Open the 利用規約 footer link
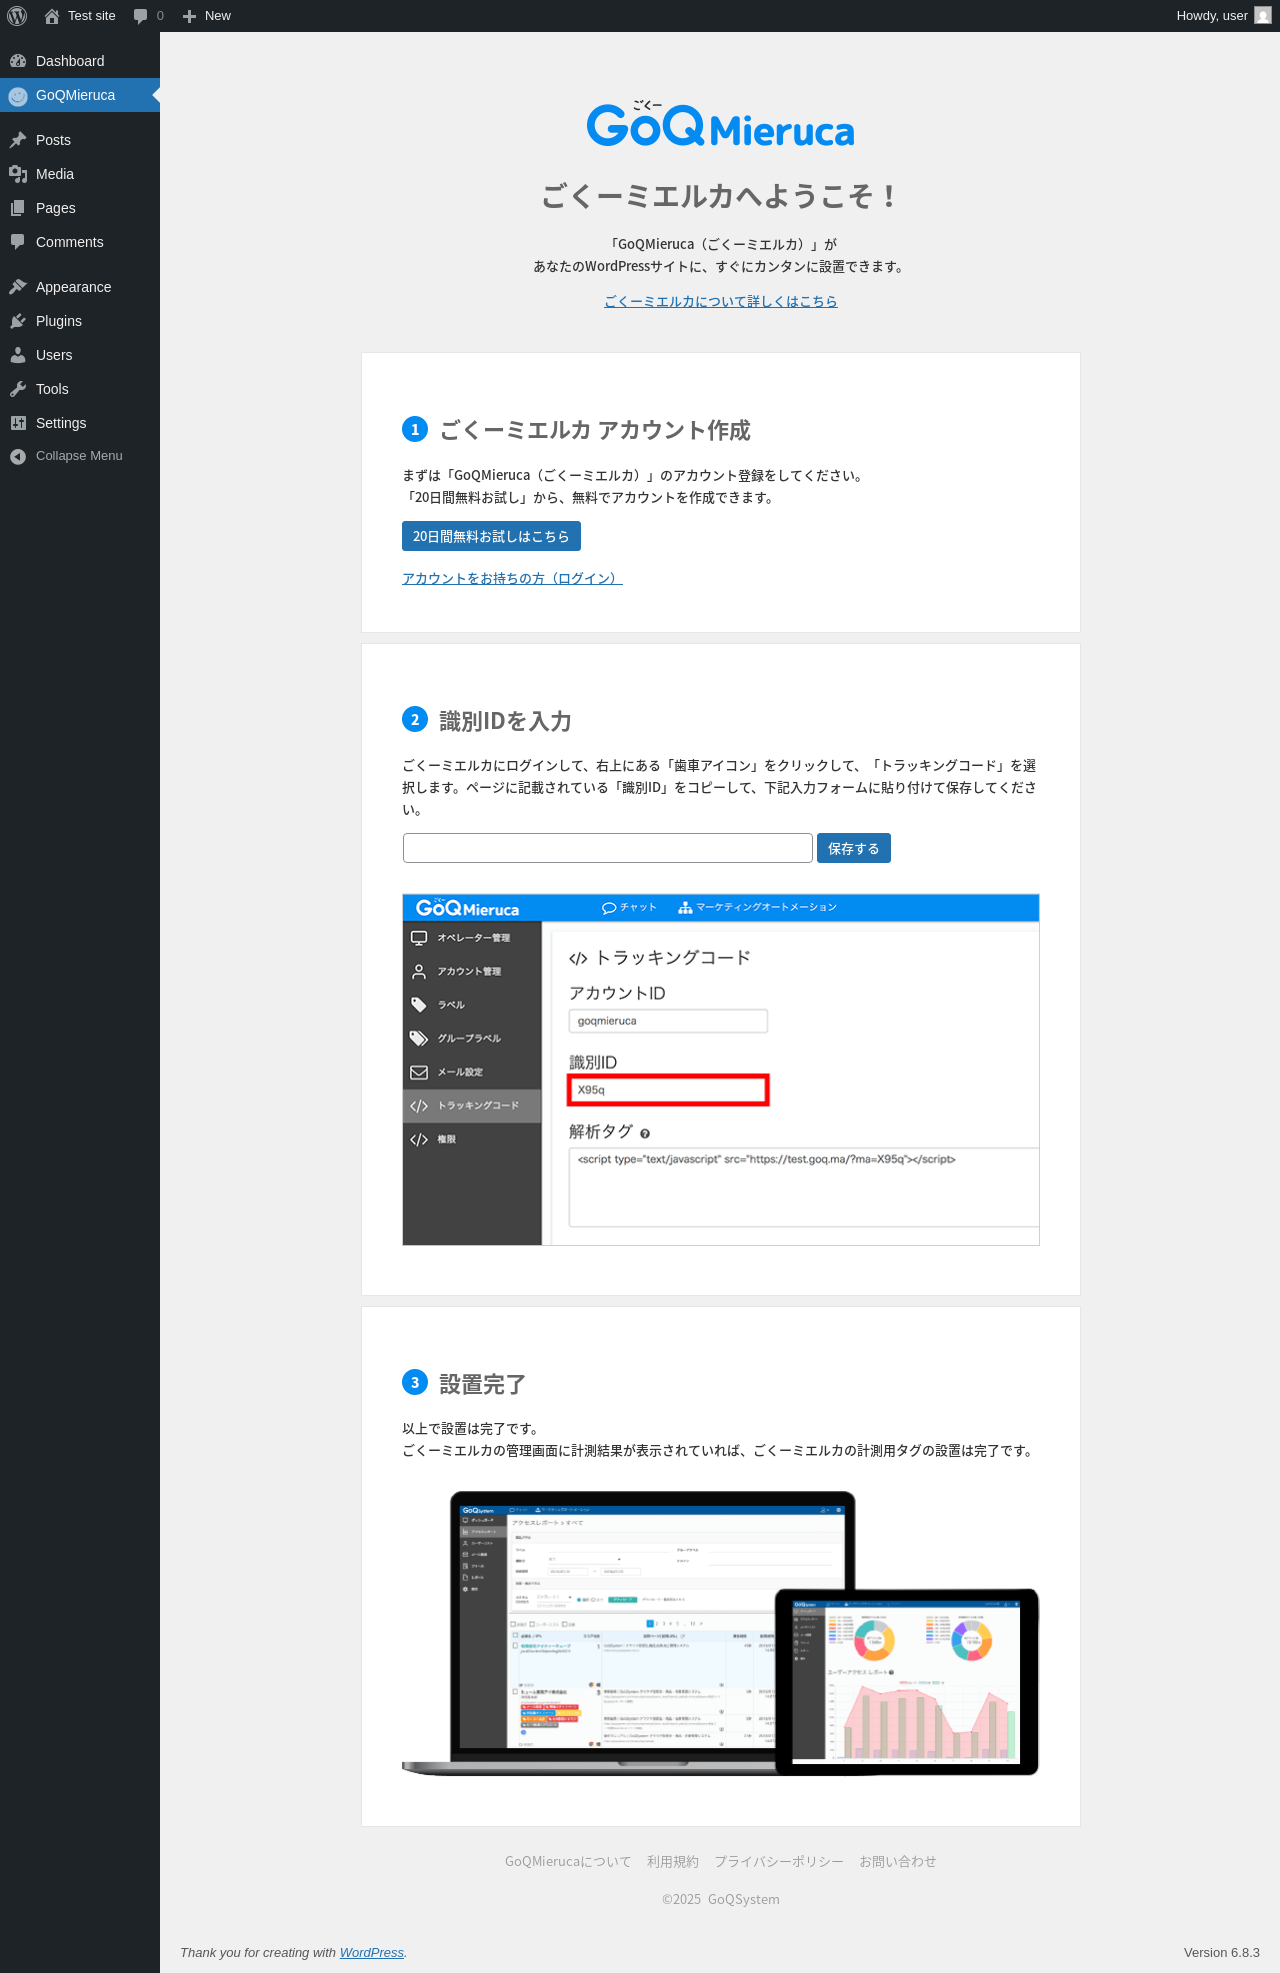 point(673,1861)
